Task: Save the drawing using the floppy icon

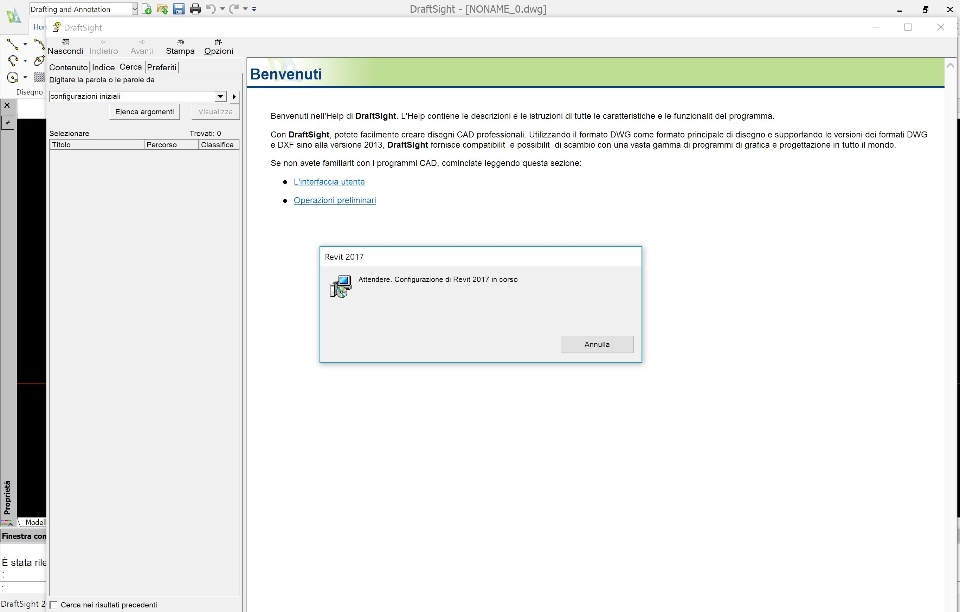Action: click(179, 9)
